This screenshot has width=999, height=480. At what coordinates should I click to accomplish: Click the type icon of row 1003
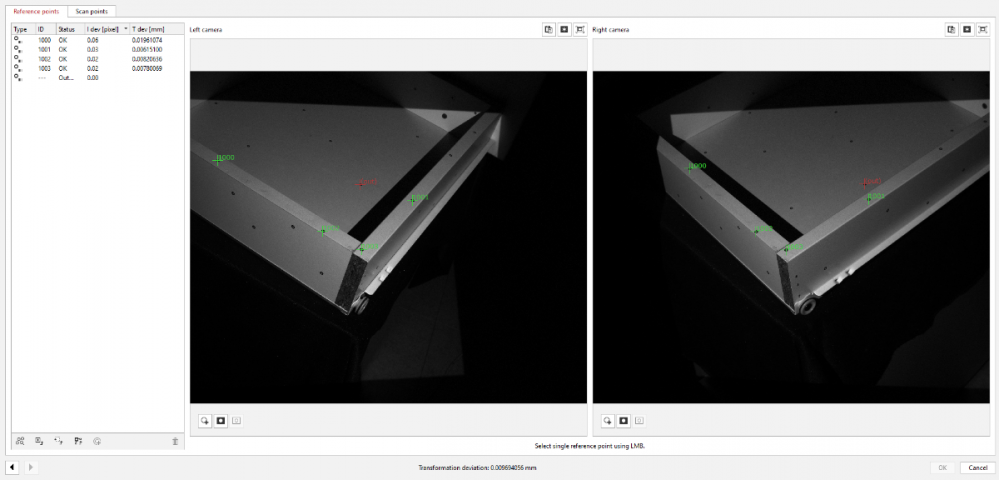click(18, 68)
